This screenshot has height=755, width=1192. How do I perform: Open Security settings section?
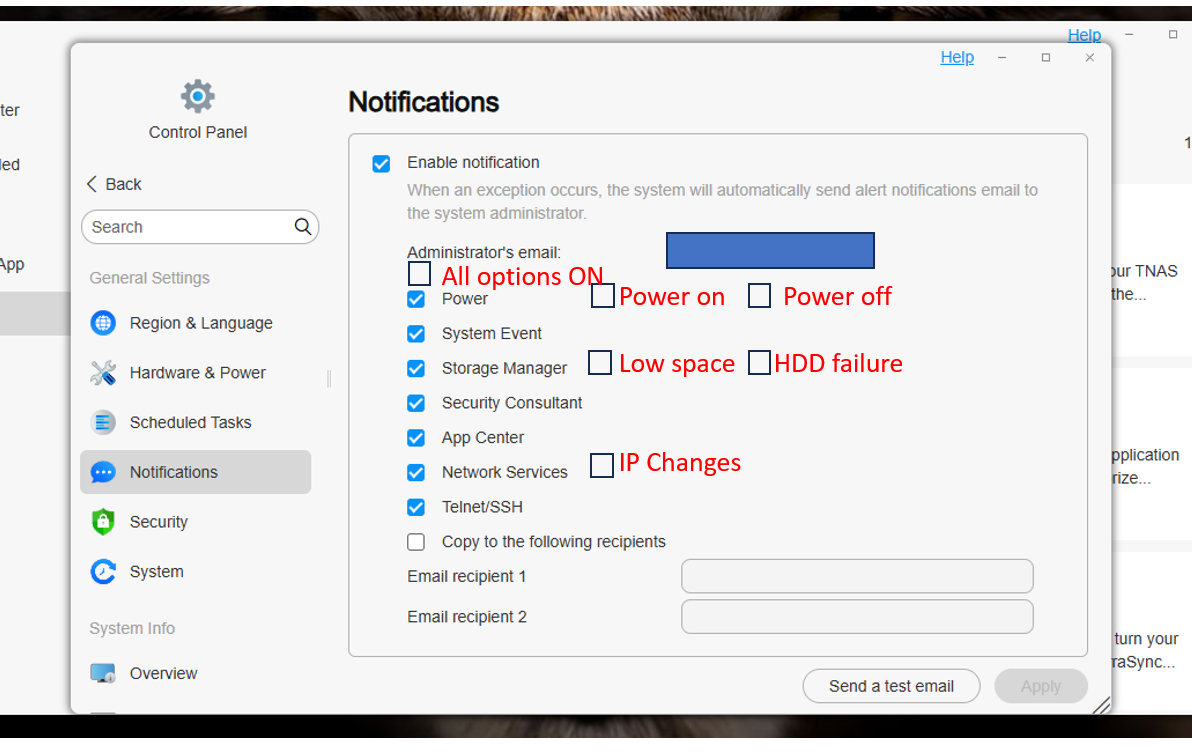[195, 522]
